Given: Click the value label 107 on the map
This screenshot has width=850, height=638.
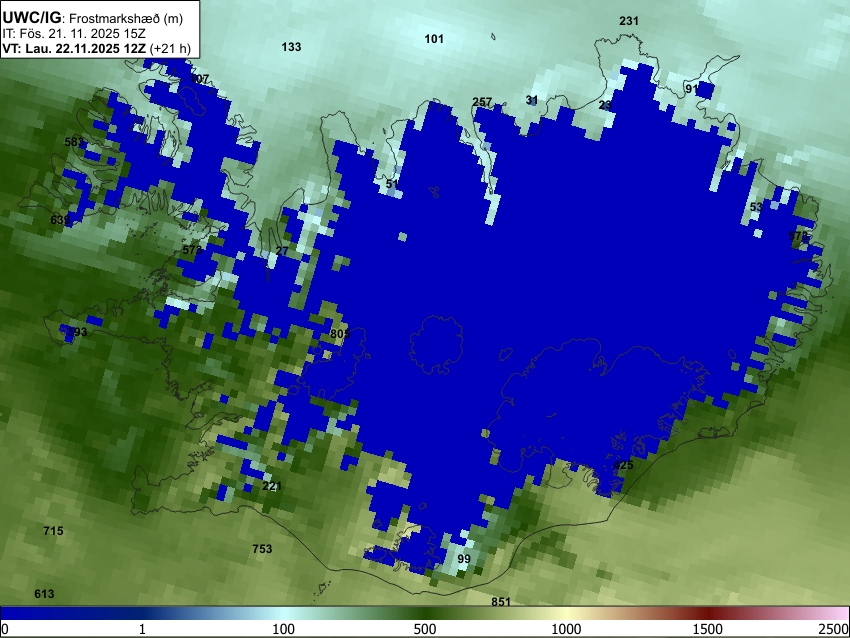Looking at the screenshot, I should [x=199, y=79].
